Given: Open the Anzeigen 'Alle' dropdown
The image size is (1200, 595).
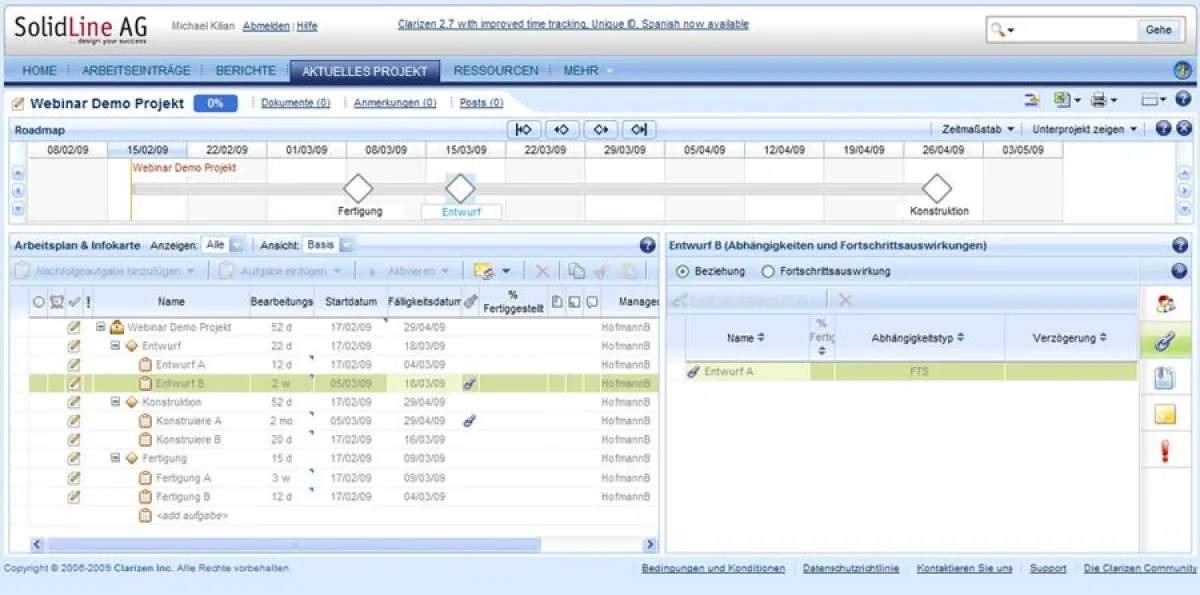Looking at the screenshot, I should tap(236, 245).
